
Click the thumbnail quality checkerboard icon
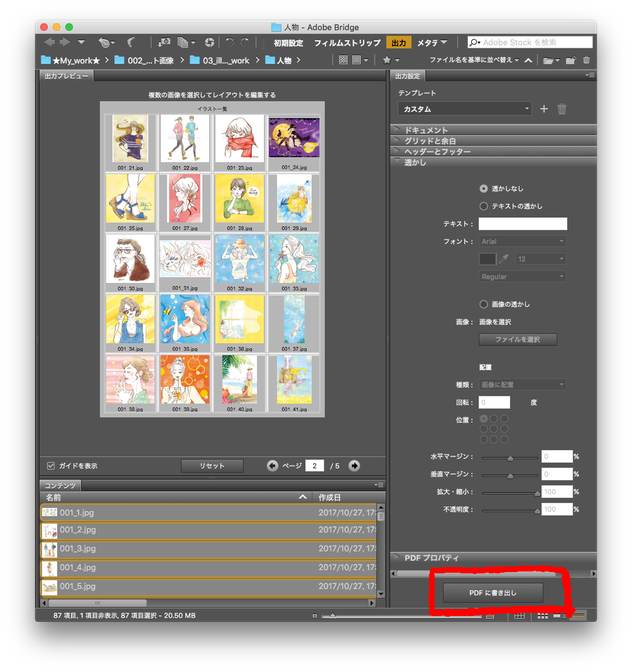point(343,60)
